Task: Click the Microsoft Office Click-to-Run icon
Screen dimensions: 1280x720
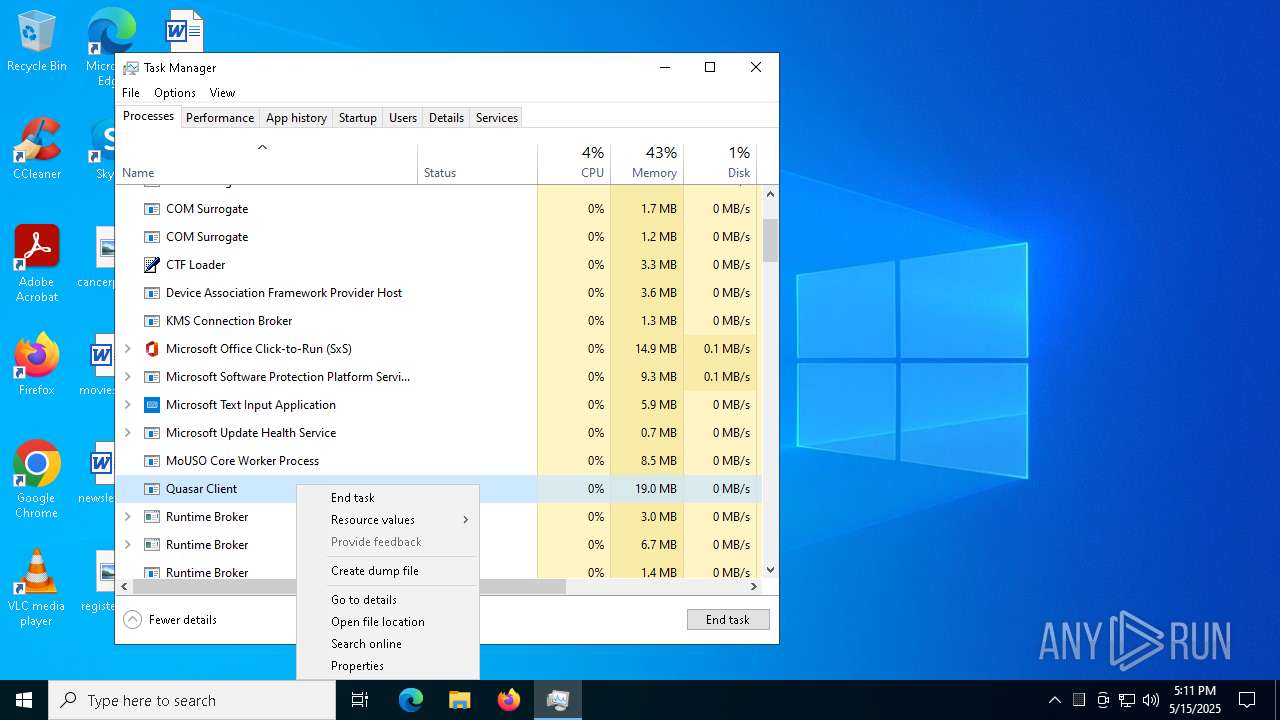Action: pos(152,349)
